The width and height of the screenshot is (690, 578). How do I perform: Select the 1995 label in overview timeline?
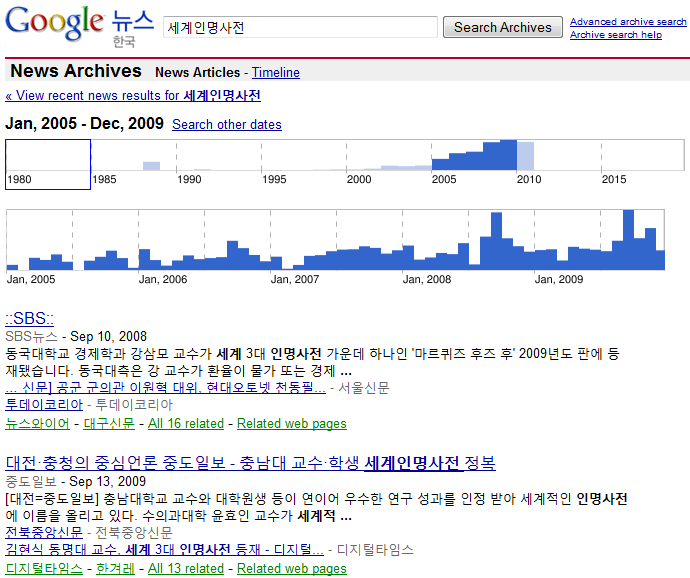(x=274, y=180)
